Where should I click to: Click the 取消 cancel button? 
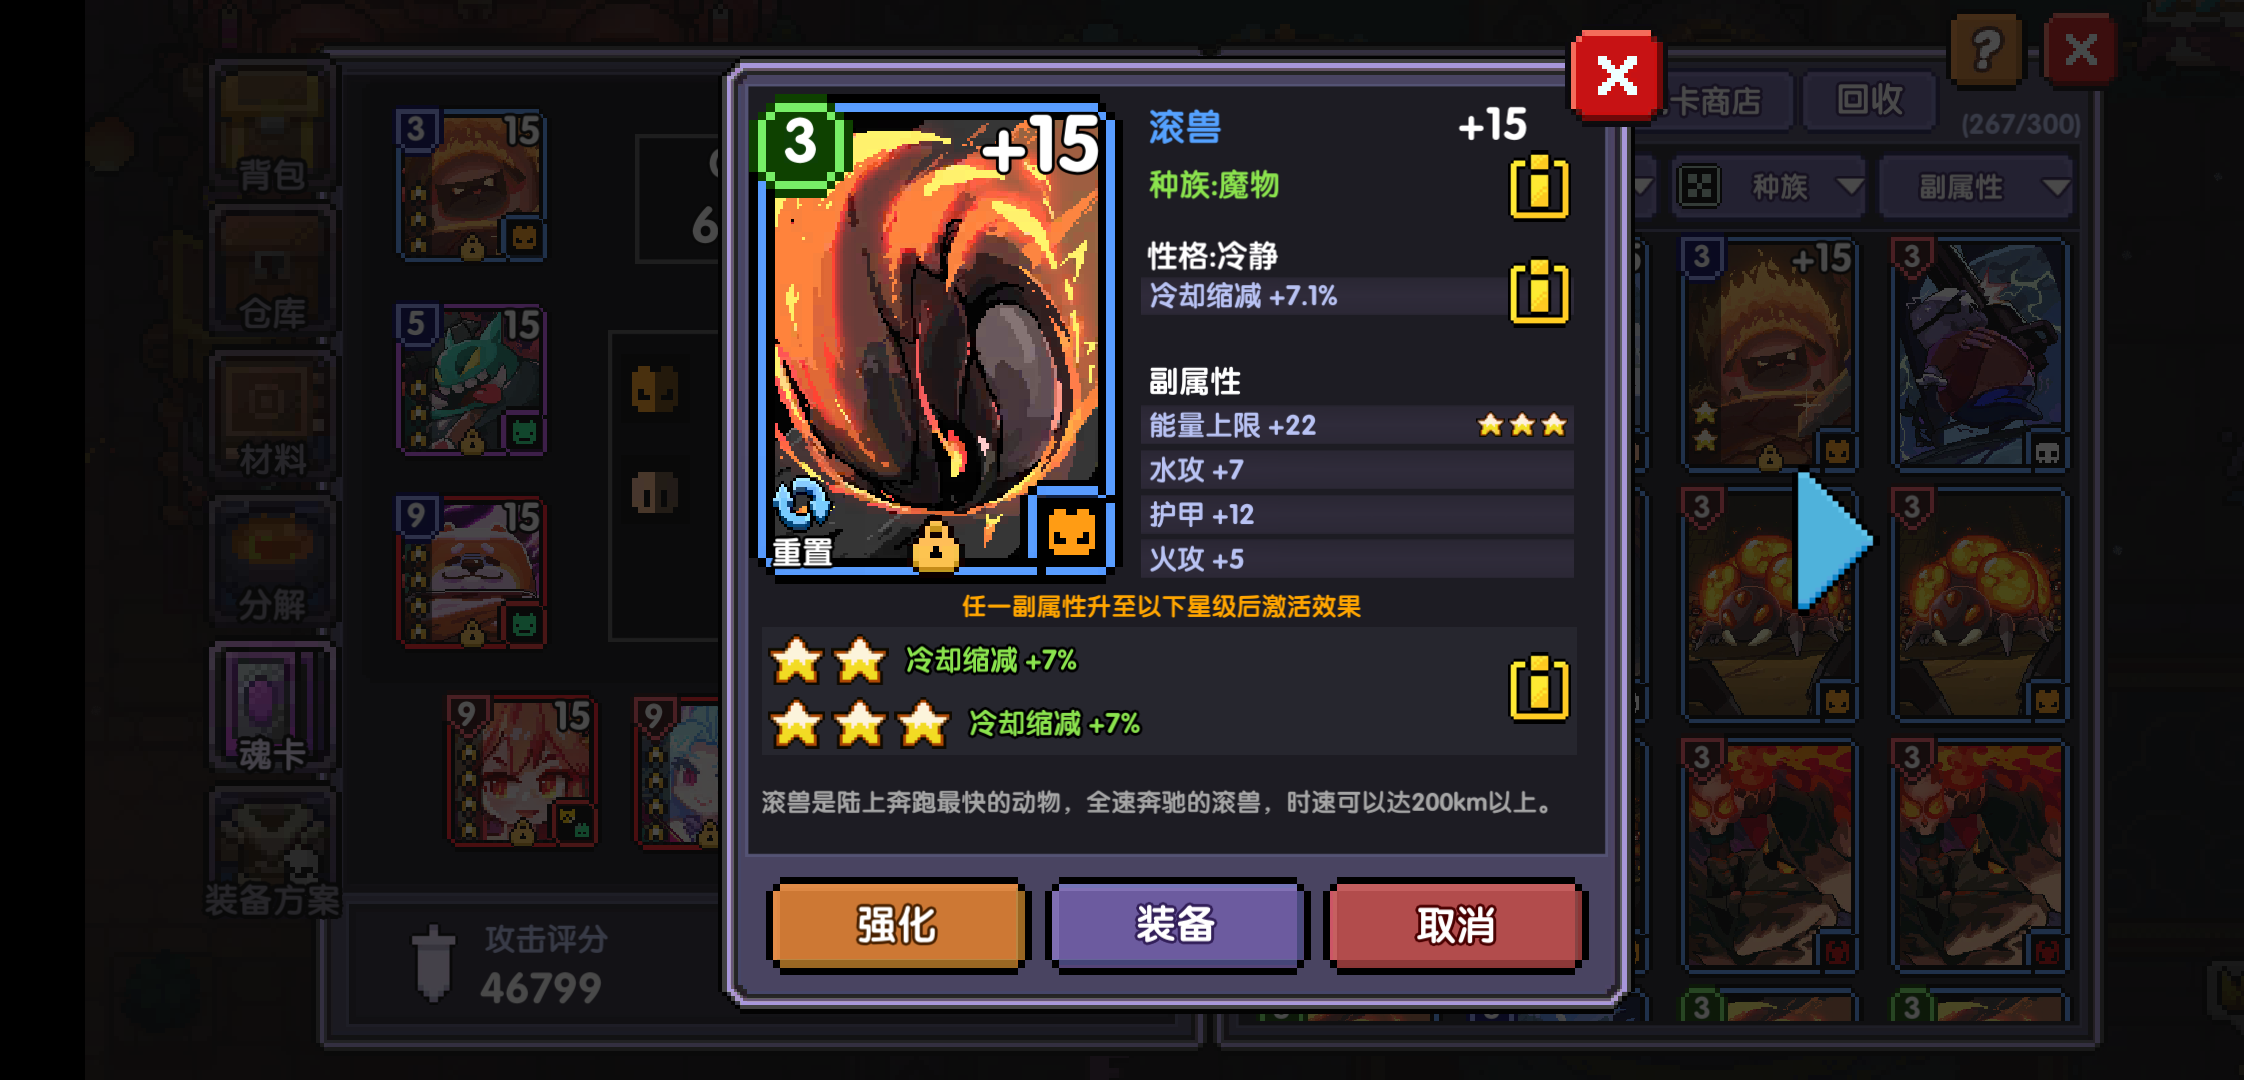1455,925
